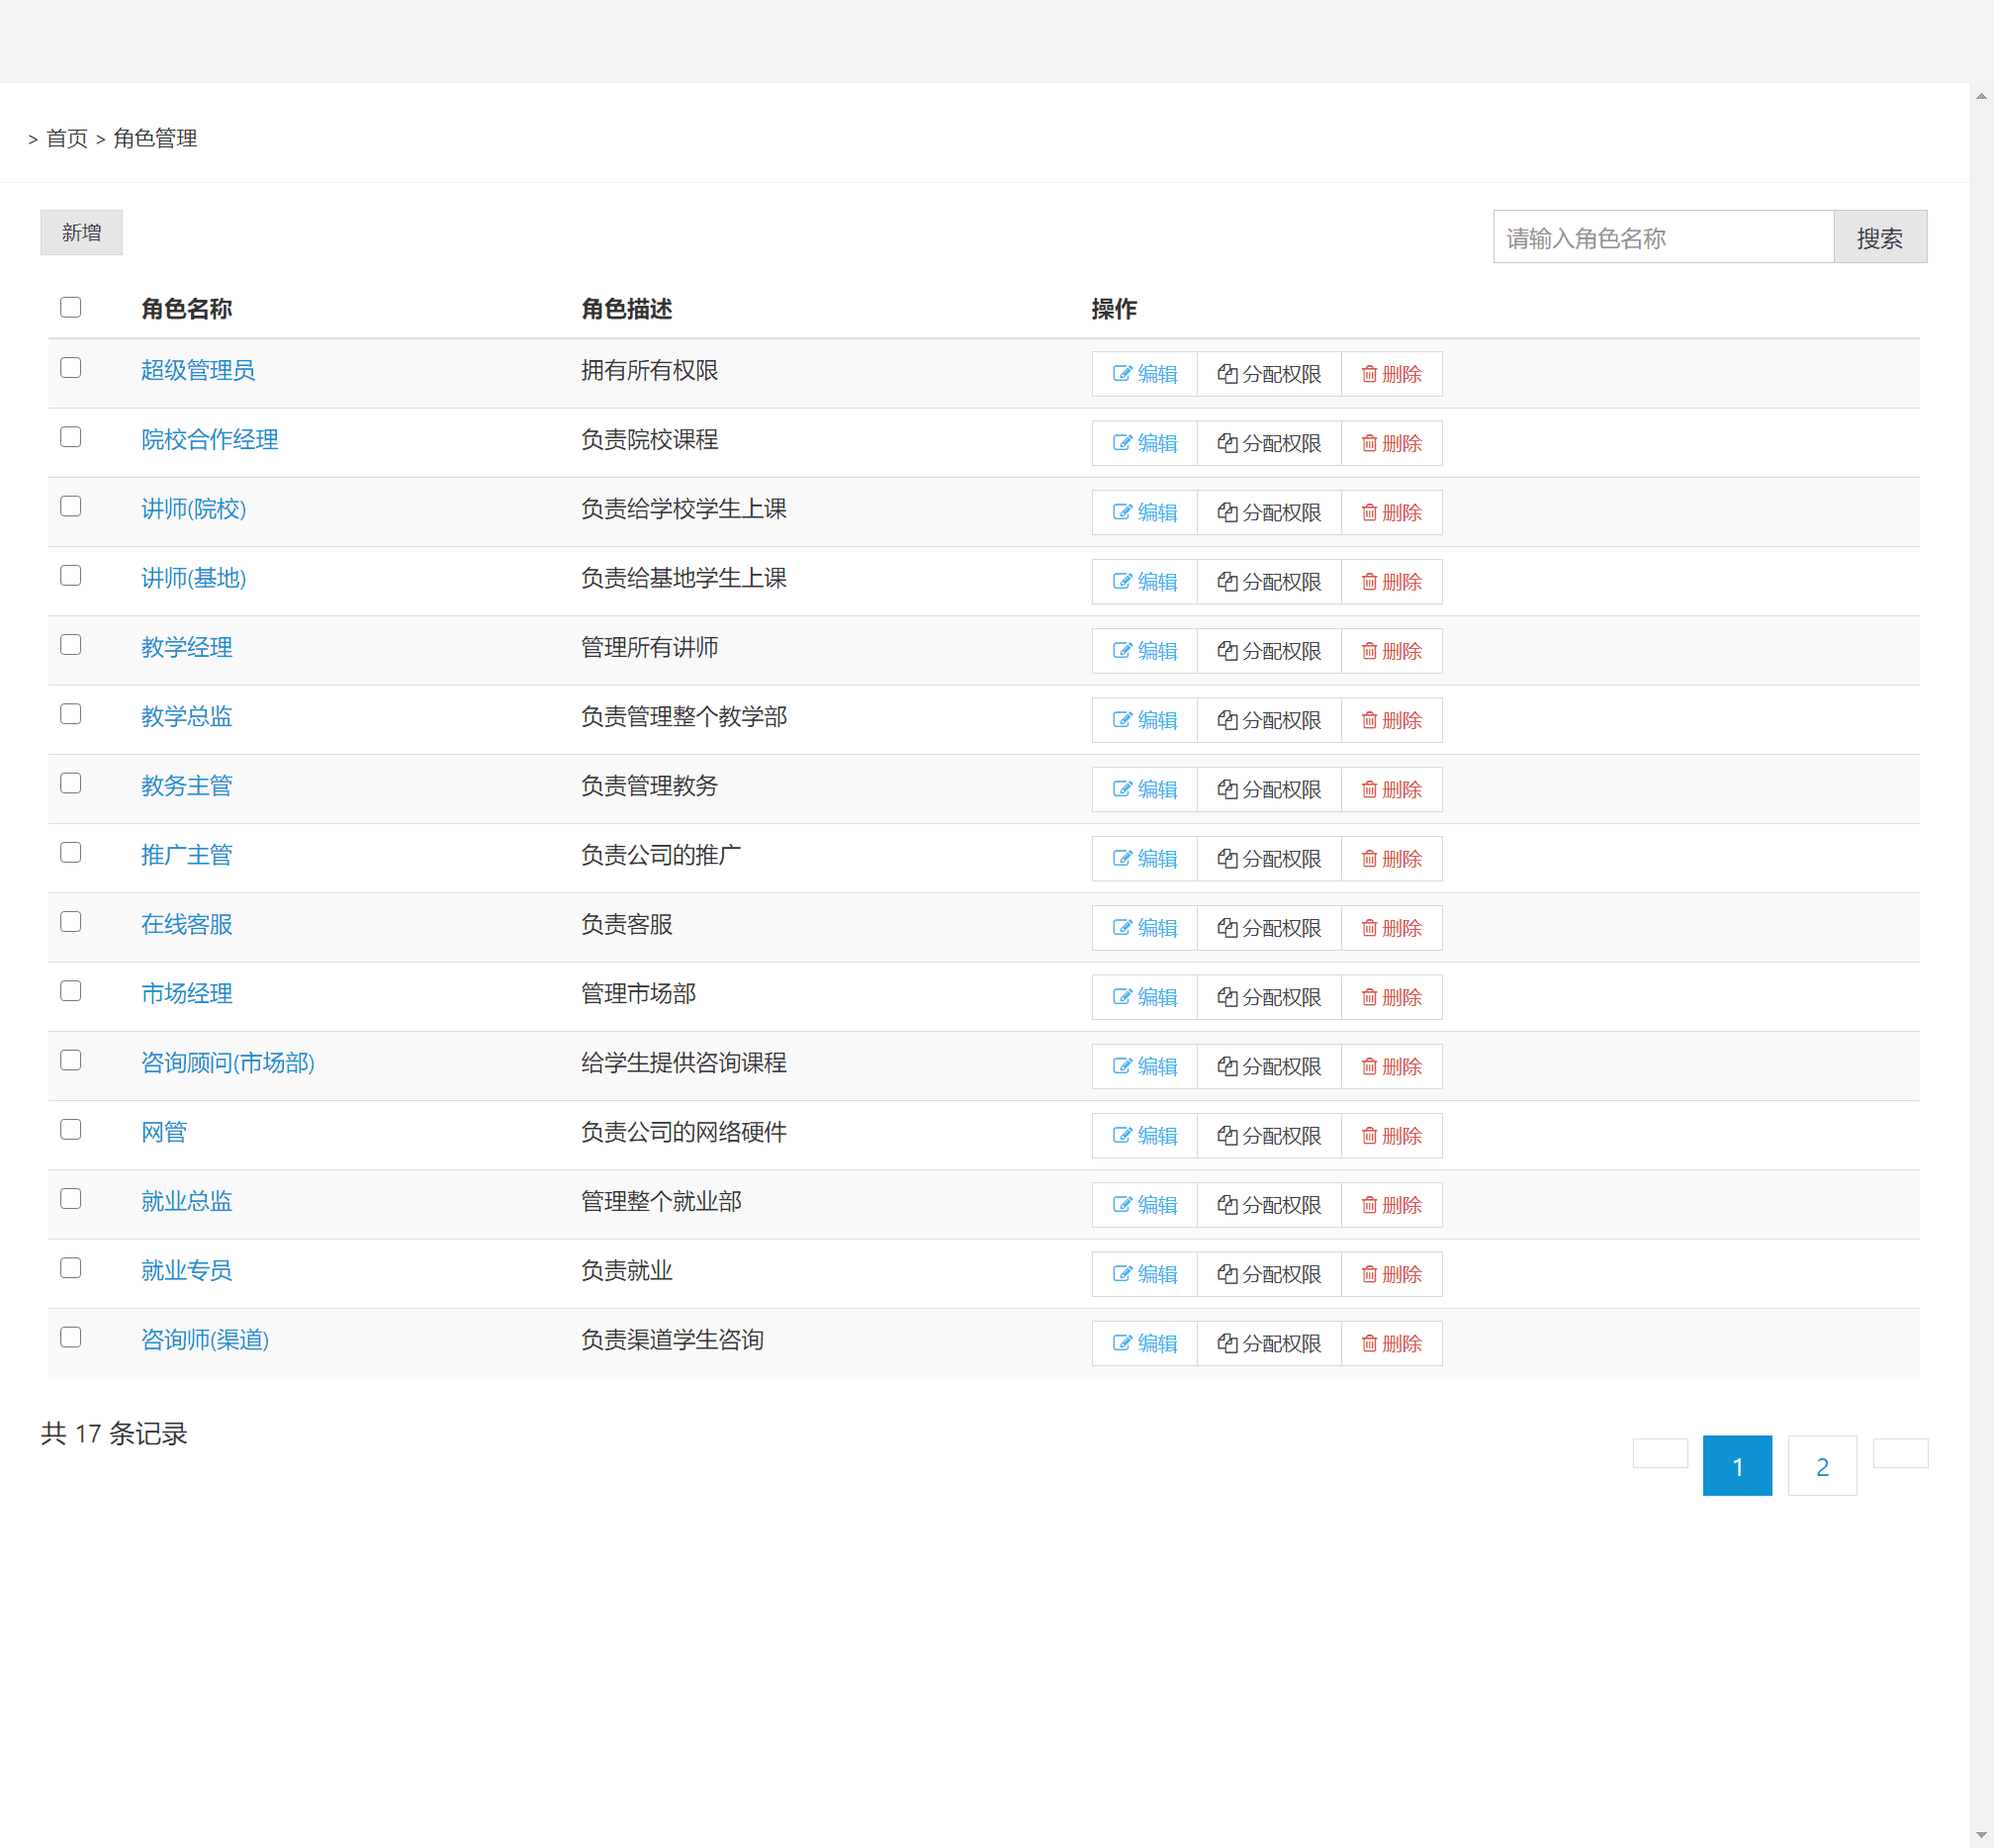Assign permissions to 讲师(基地)
Image resolution: width=1994 pixels, height=1848 pixels.
click(x=1269, y=582)
